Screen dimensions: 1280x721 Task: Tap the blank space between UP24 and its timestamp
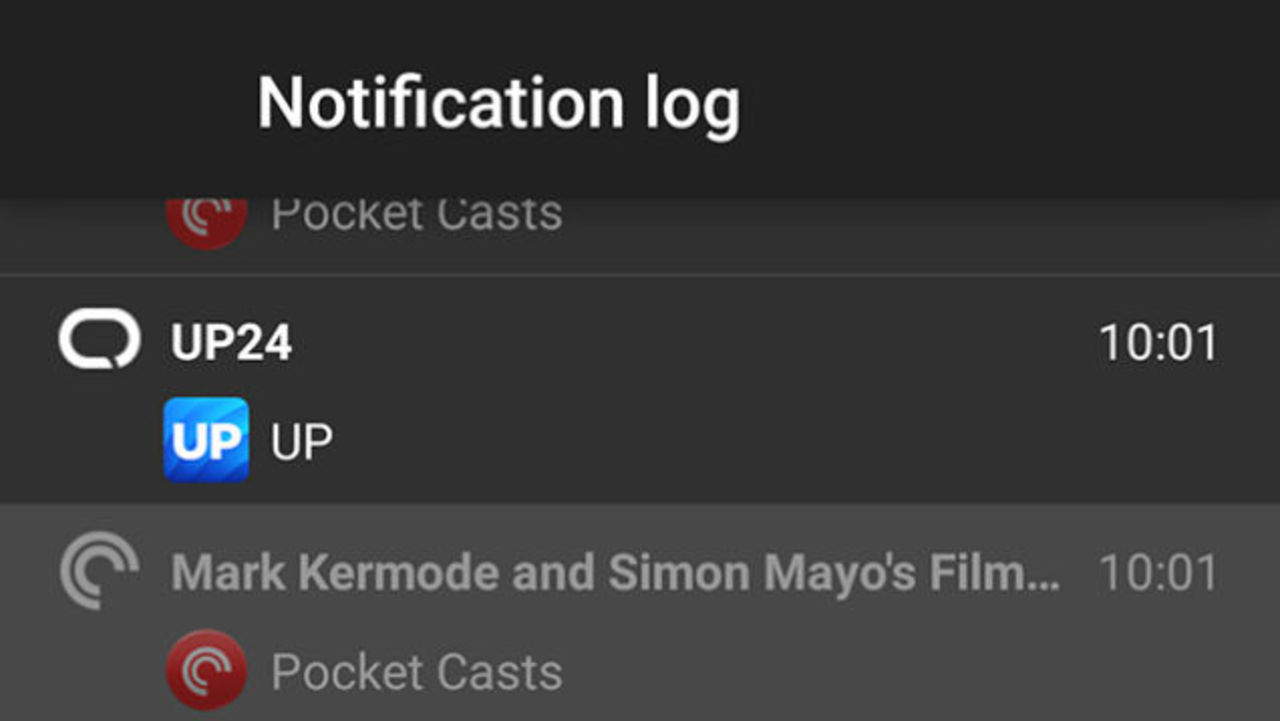[x=690, y=343]
